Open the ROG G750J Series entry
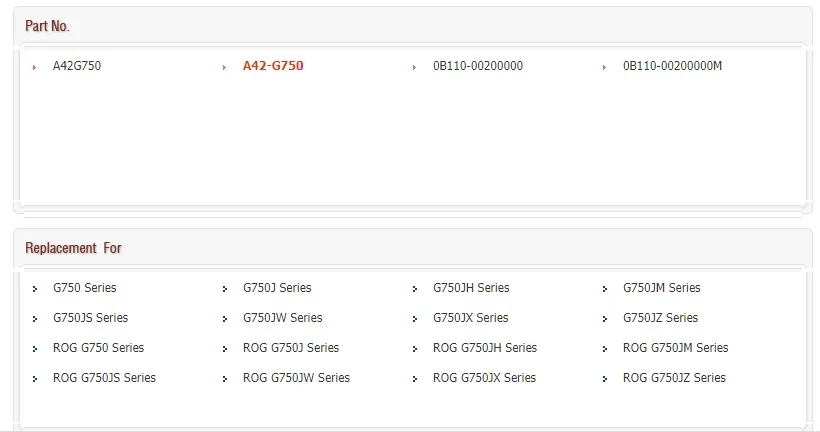Image resolution: width=820 pixels, height=432 pixels. tap(291, 348)
